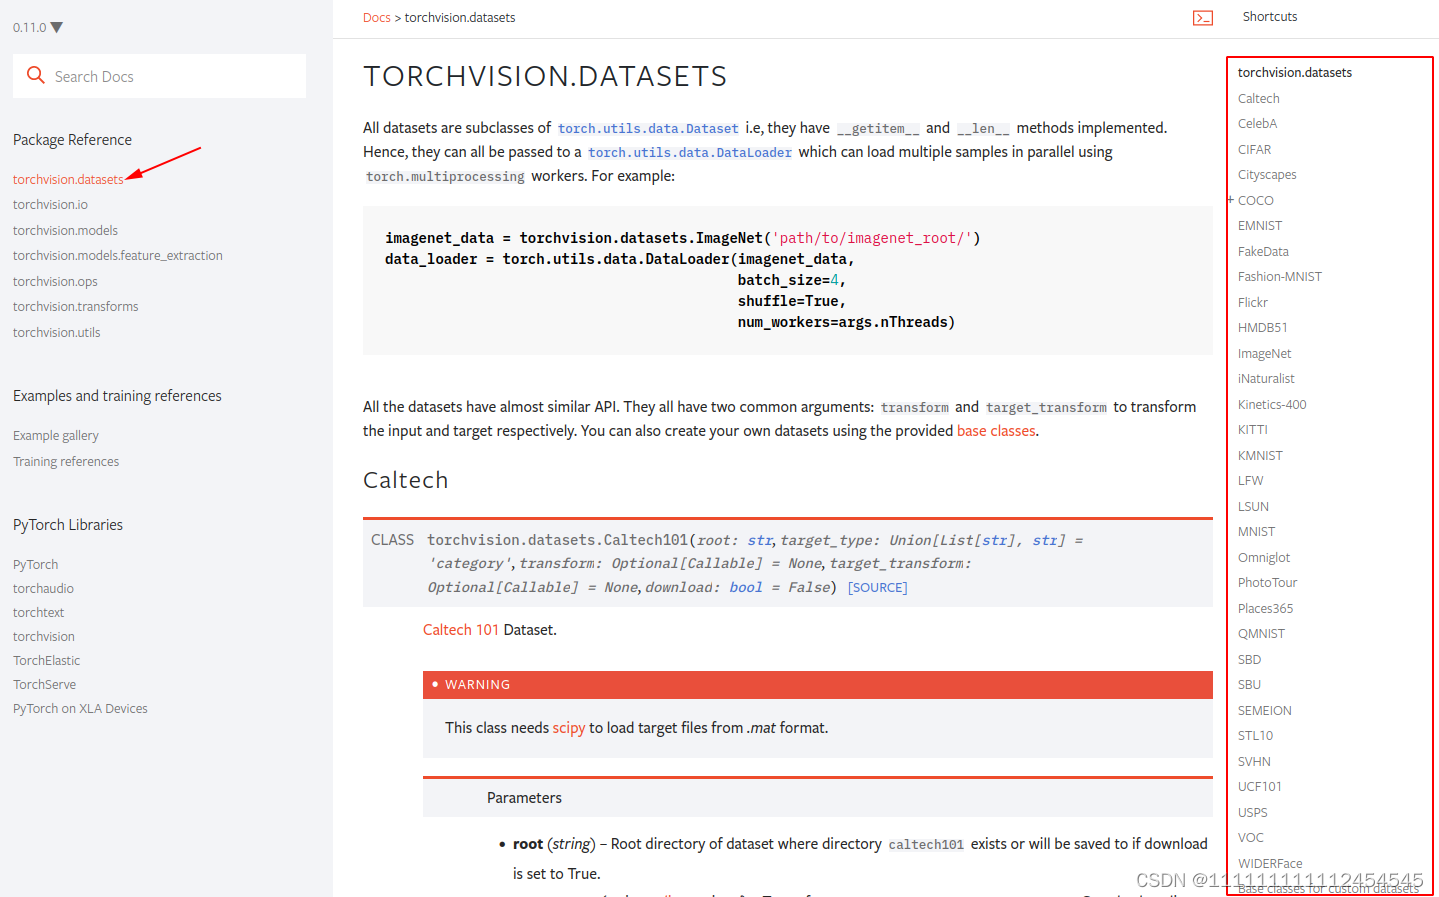The height and width of the screenshot is (897, 1439).
Task: Open torchvision.utils in the sidebar
Action: pos(57,333)
